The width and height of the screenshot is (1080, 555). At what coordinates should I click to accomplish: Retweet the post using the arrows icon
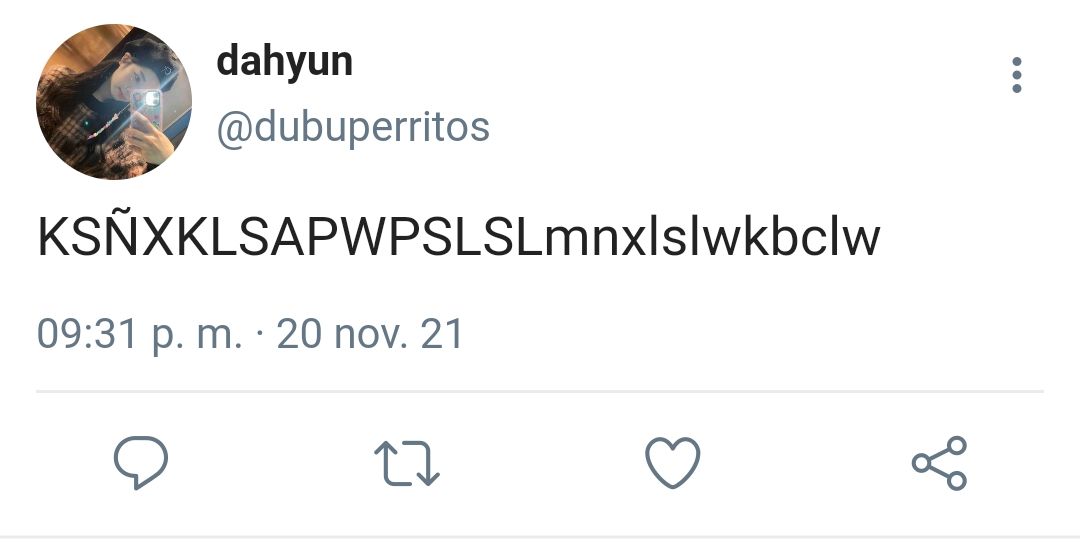[406, 463]
